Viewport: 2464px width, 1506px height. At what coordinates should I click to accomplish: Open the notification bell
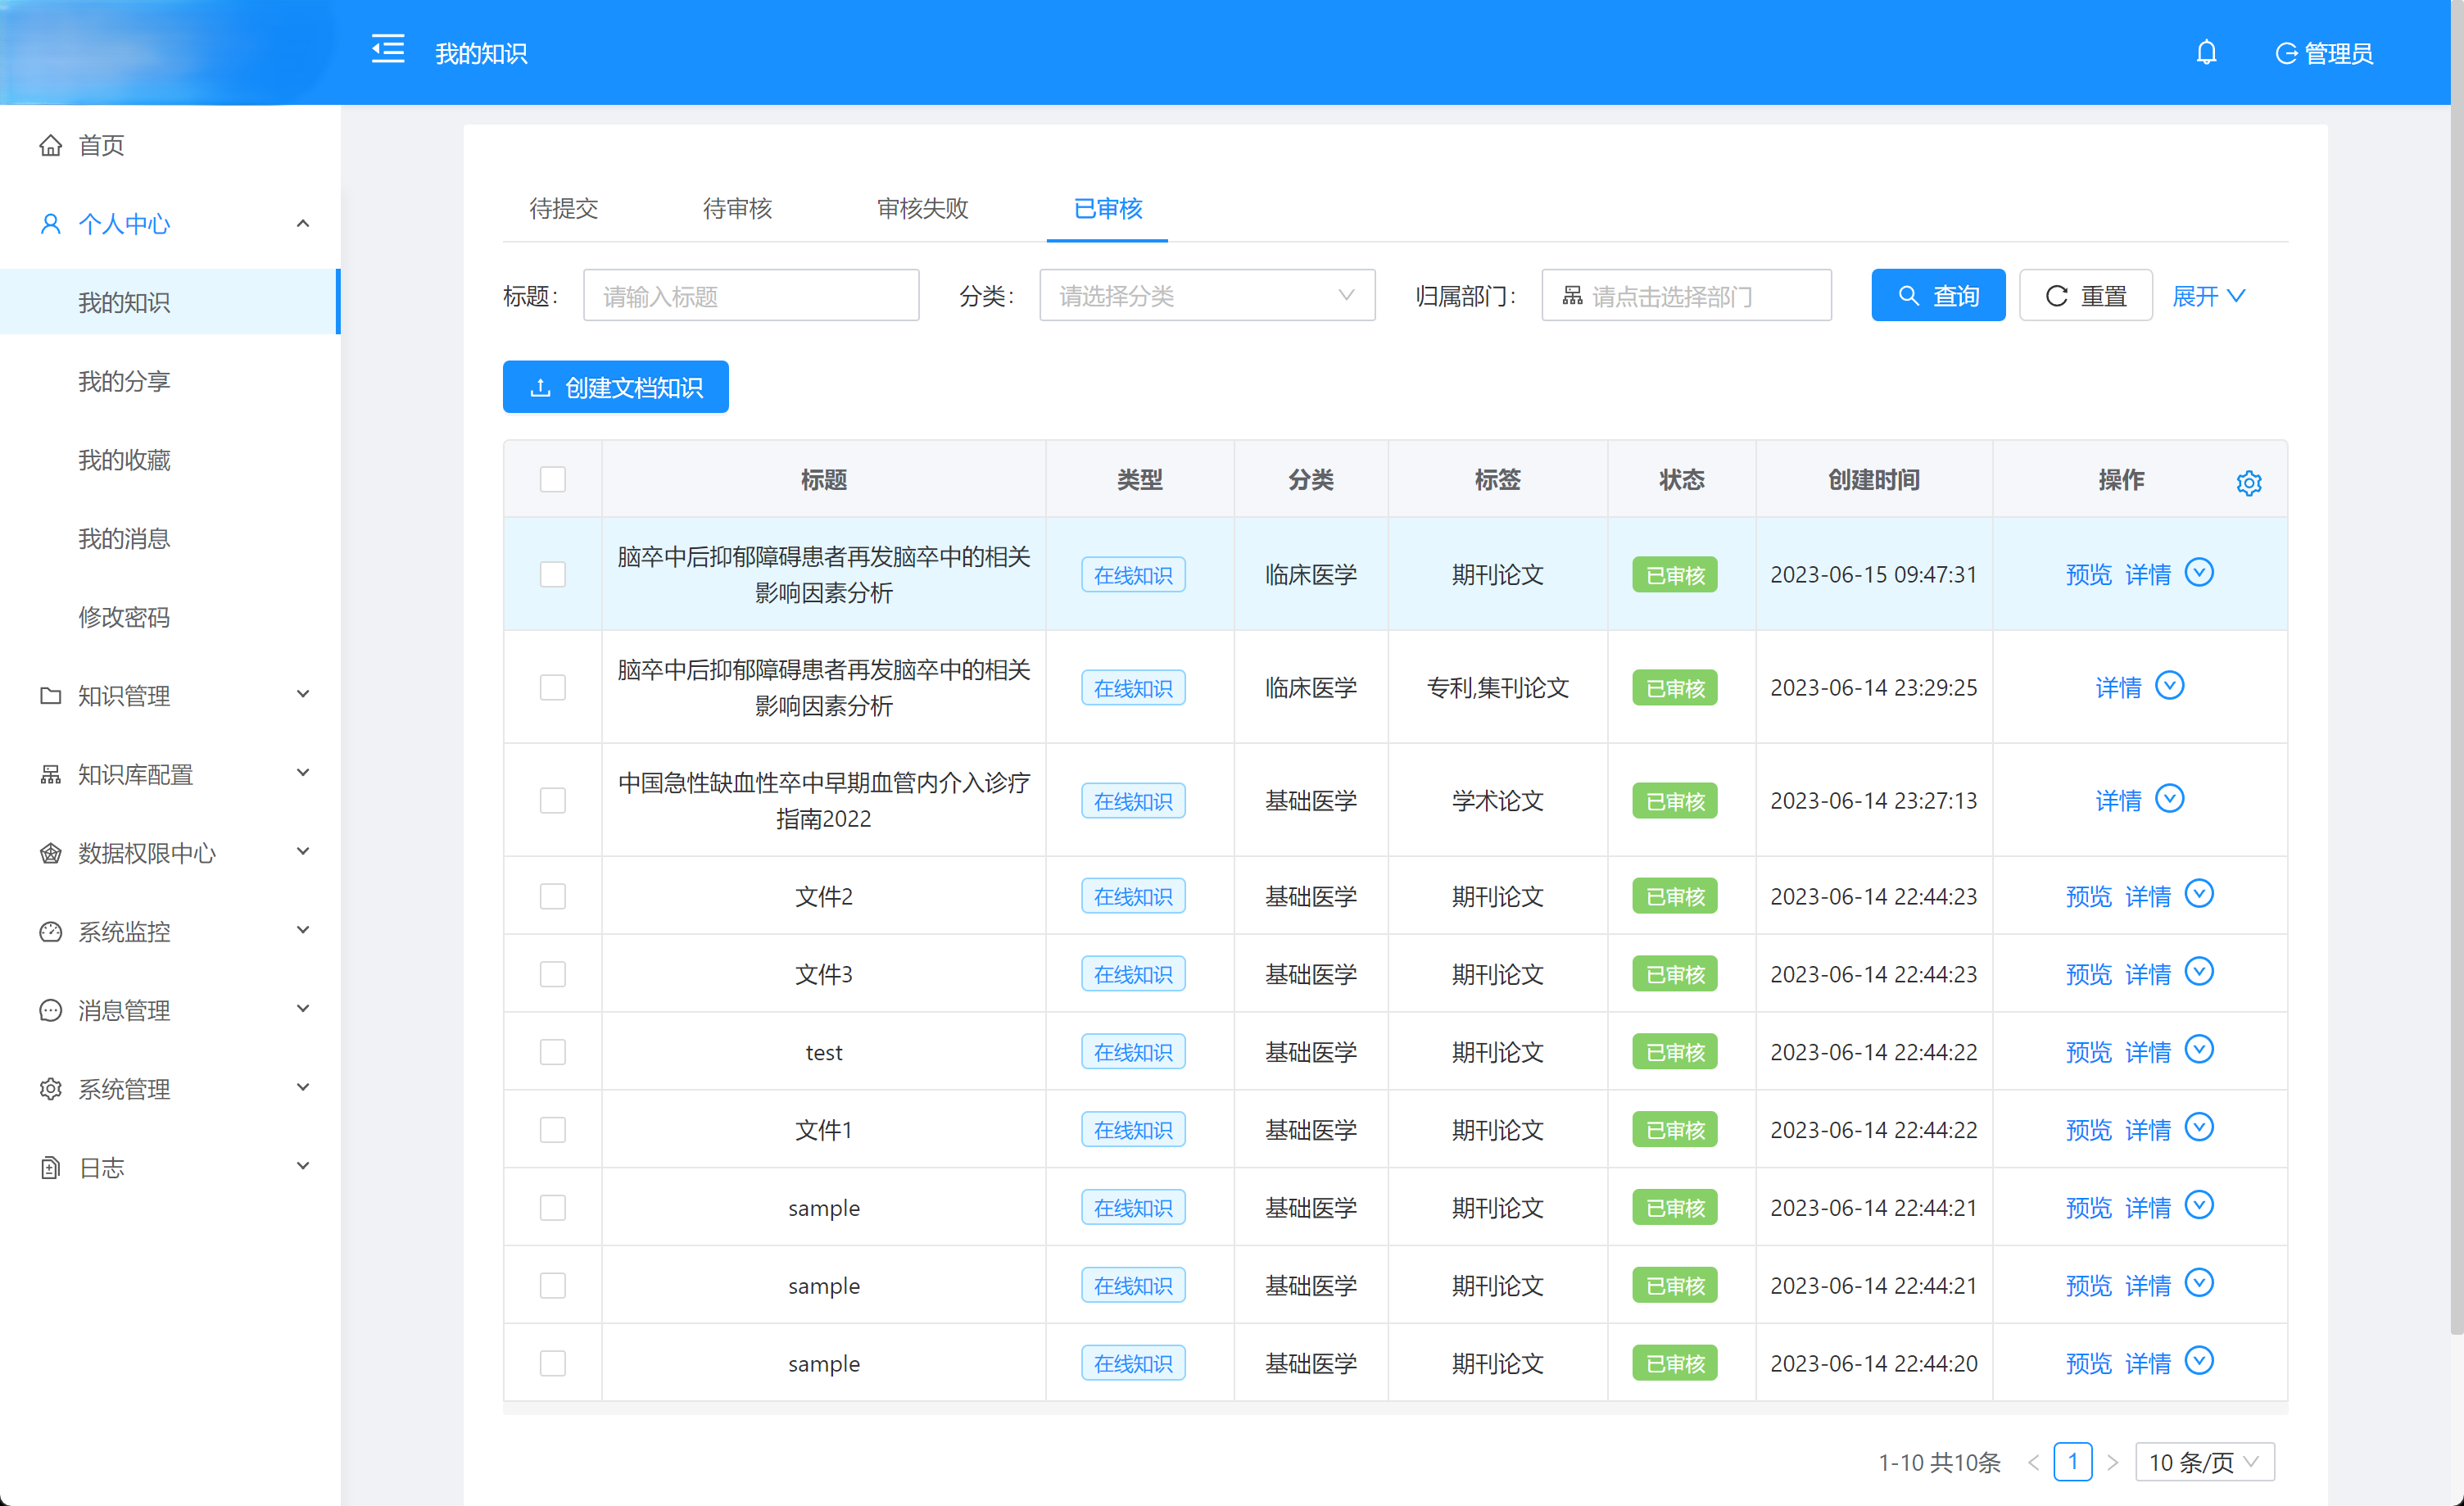2207,51
